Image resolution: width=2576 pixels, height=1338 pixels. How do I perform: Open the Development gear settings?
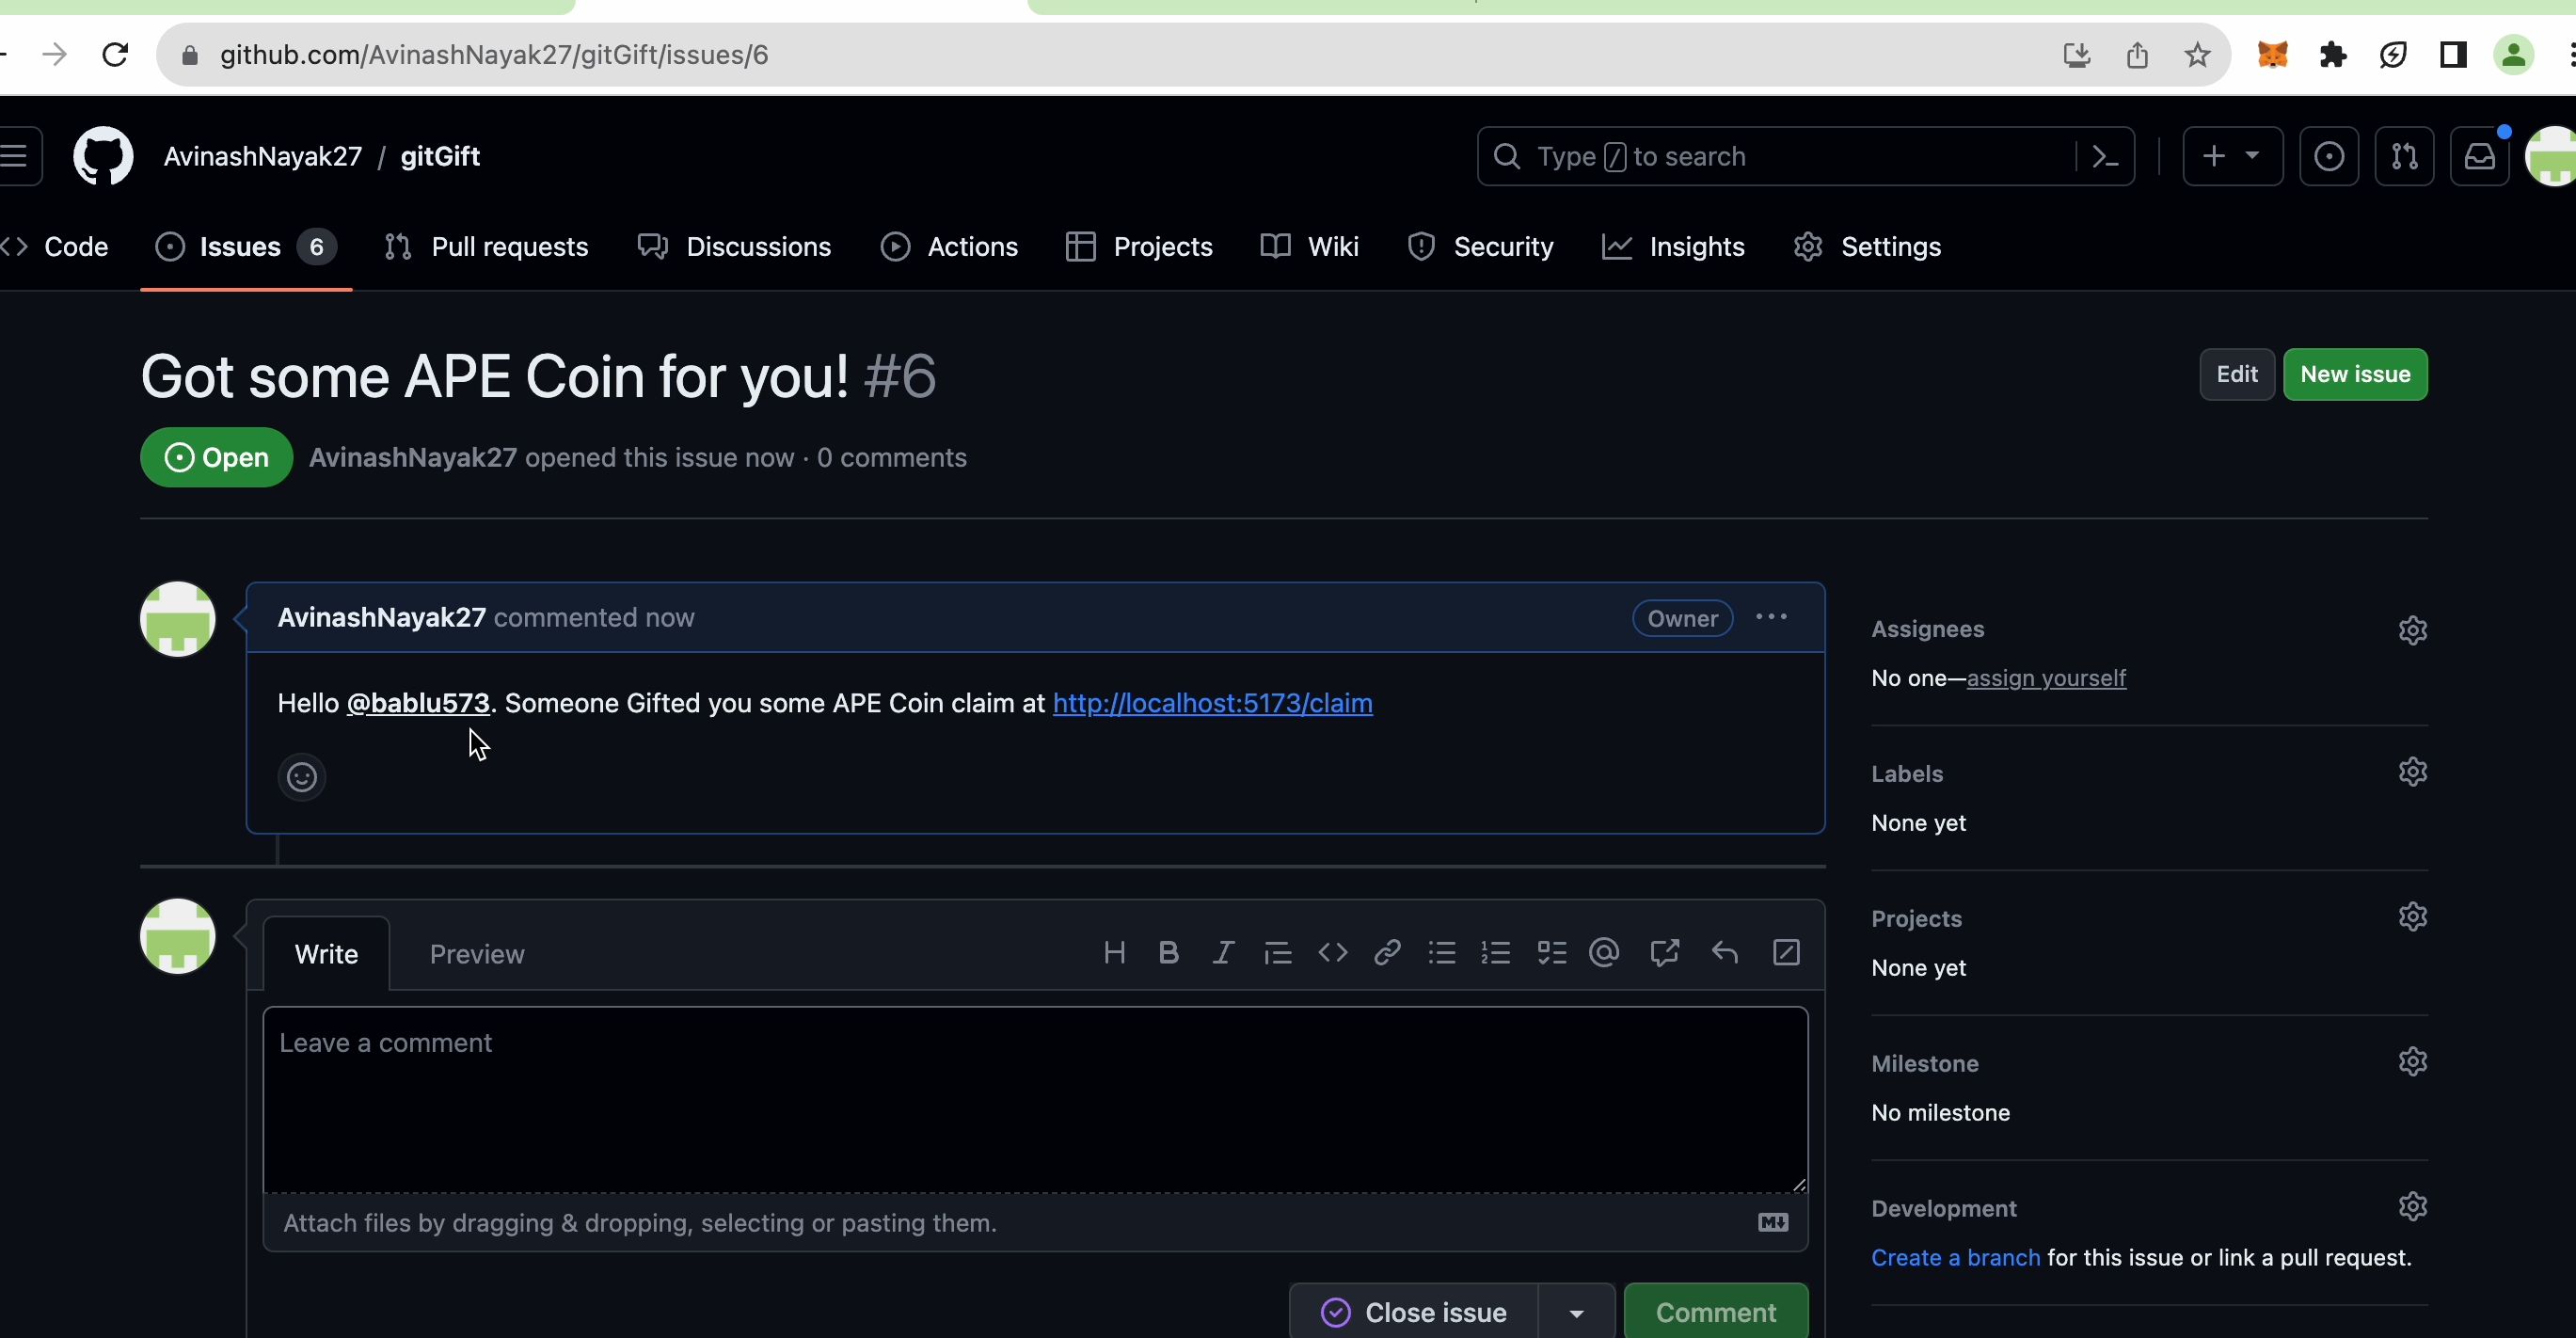tap(2413, 1206)
